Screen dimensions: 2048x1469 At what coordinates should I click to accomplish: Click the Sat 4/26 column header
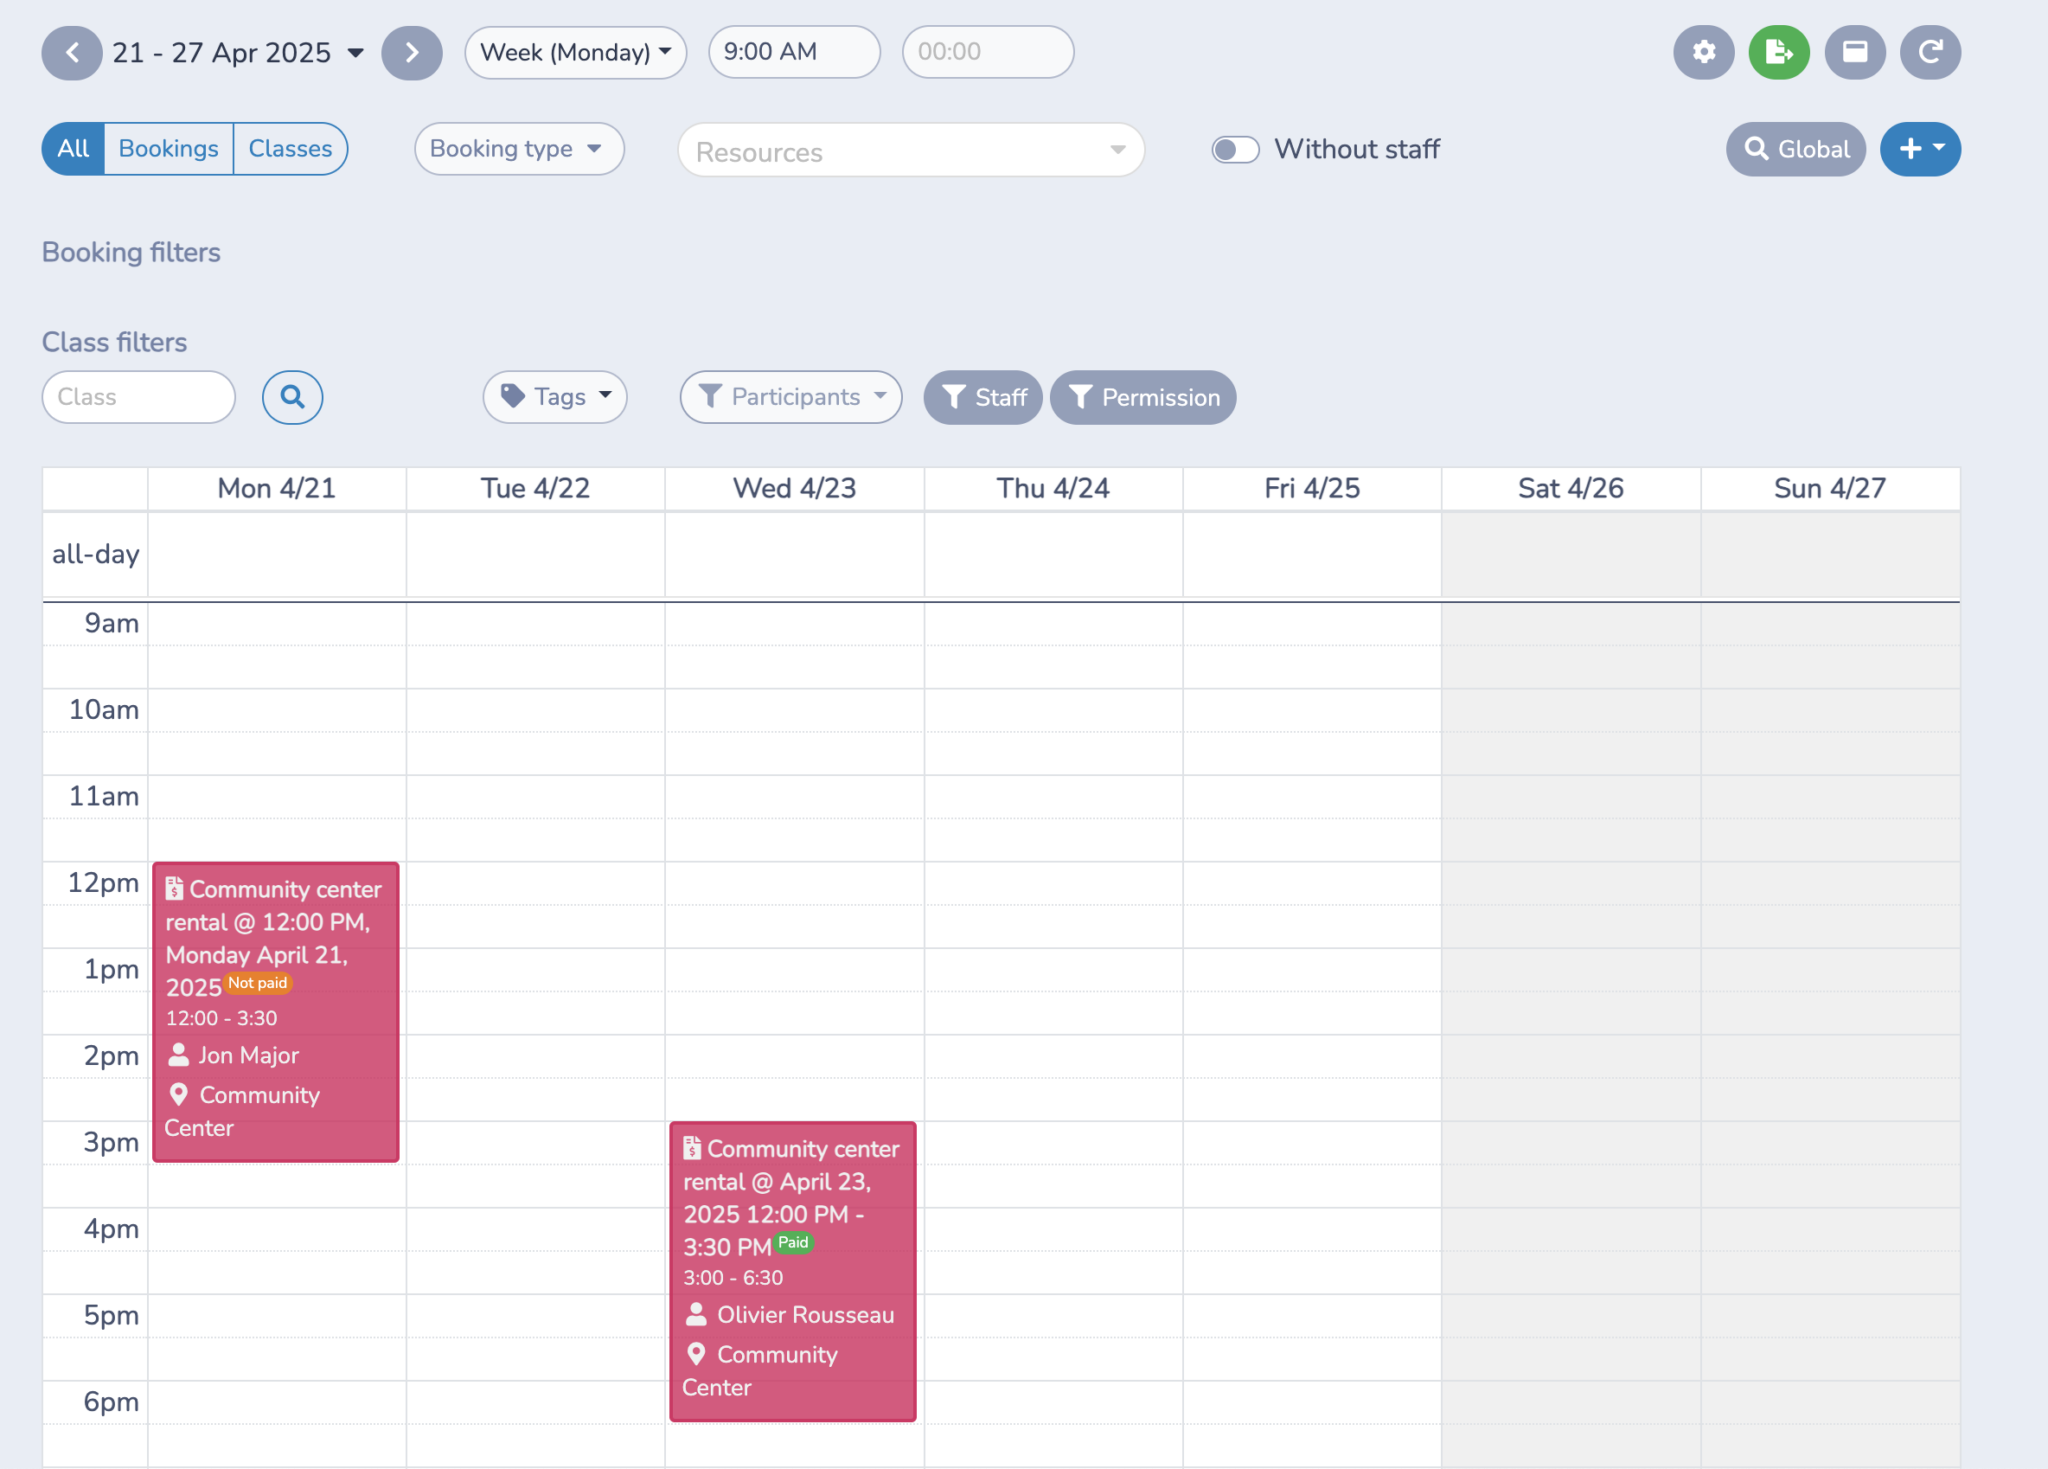tap(1571, 488)
